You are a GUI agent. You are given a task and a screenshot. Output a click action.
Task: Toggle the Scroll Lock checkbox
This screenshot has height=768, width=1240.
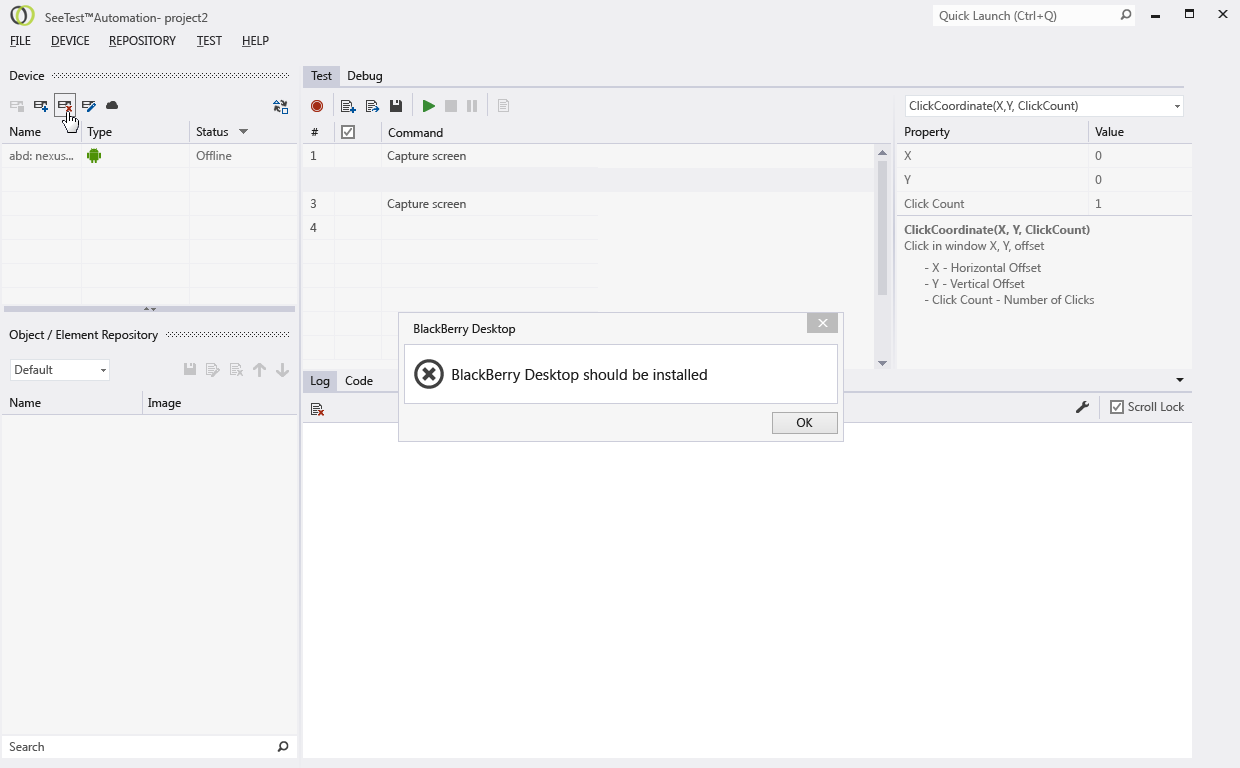pyautogui.click(x=1117, y=407)
